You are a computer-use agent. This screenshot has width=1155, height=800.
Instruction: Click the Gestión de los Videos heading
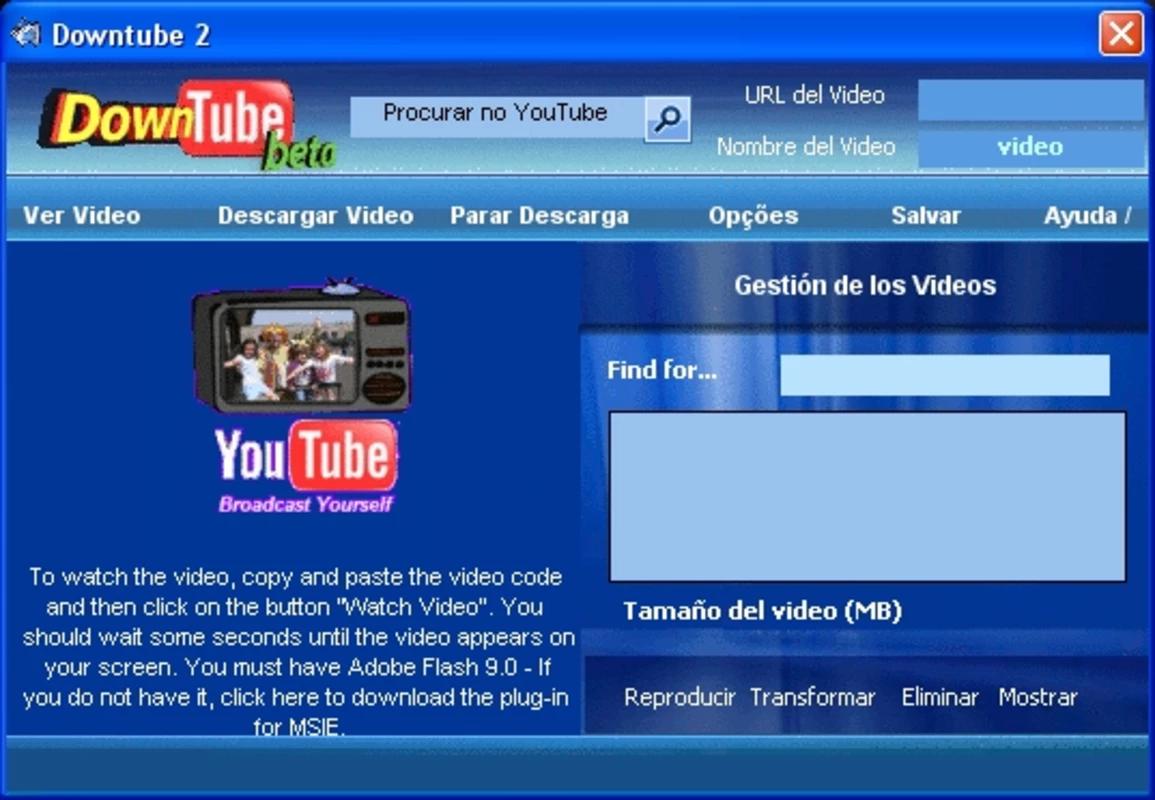point(866,285)
